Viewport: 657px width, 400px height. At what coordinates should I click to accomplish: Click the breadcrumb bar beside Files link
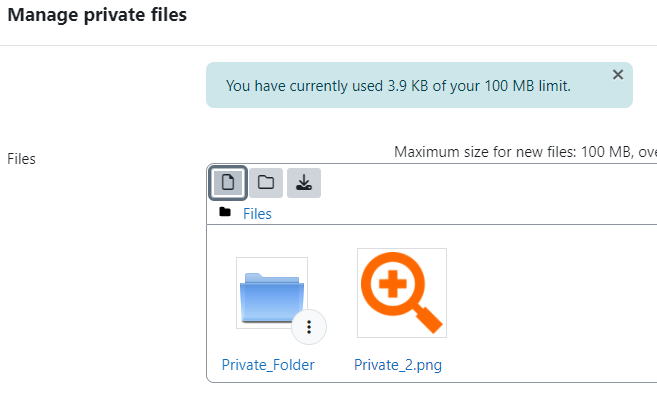(461, 214)
